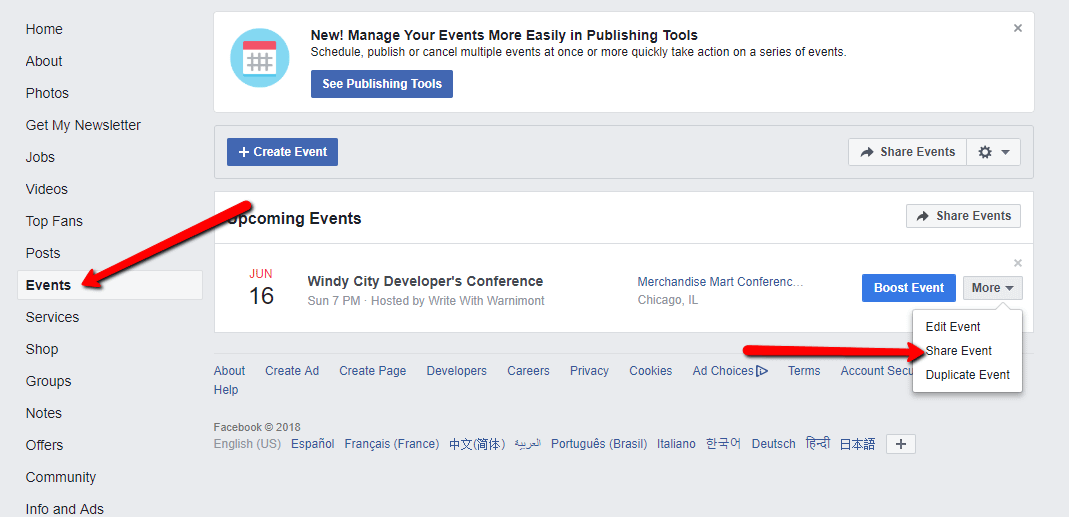Choose Edit Event from the More menu
Viewport: 1069px width, 517px height.
point(953,327)
